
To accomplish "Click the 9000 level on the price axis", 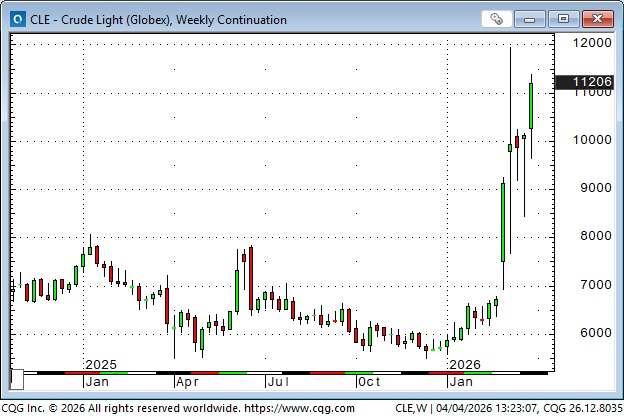I will point(590,188).
